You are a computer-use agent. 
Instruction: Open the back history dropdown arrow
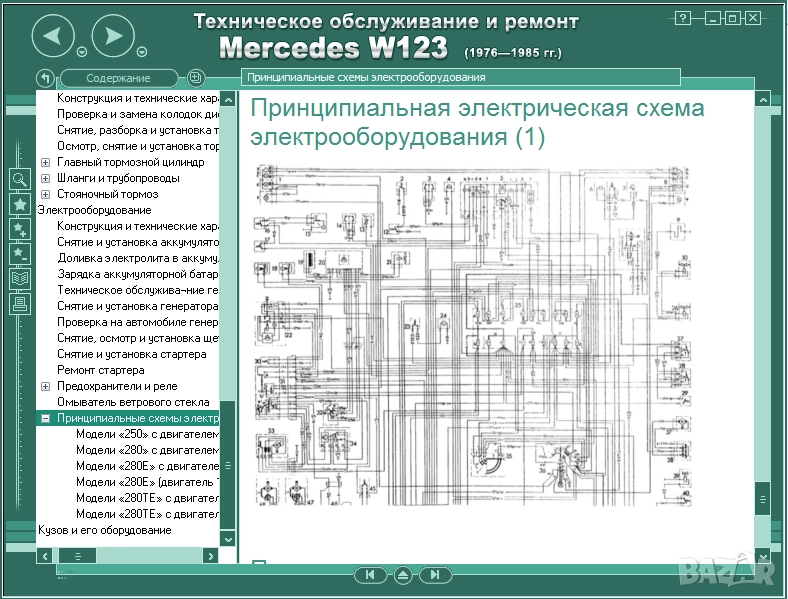82,53
